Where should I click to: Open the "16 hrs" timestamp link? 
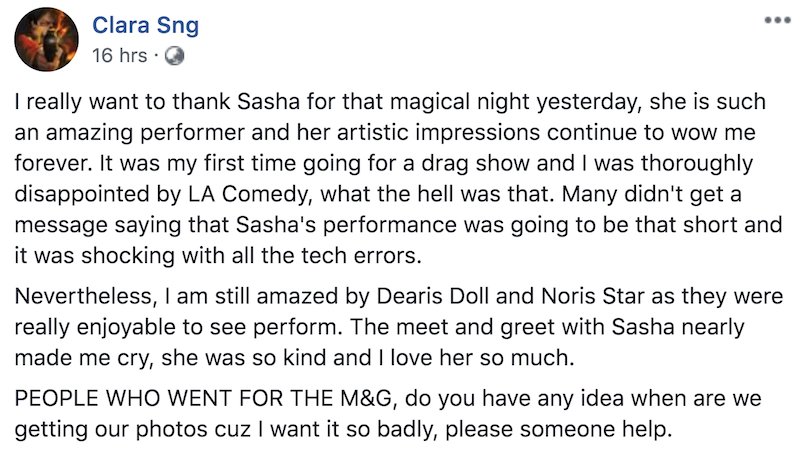point(119,55)
